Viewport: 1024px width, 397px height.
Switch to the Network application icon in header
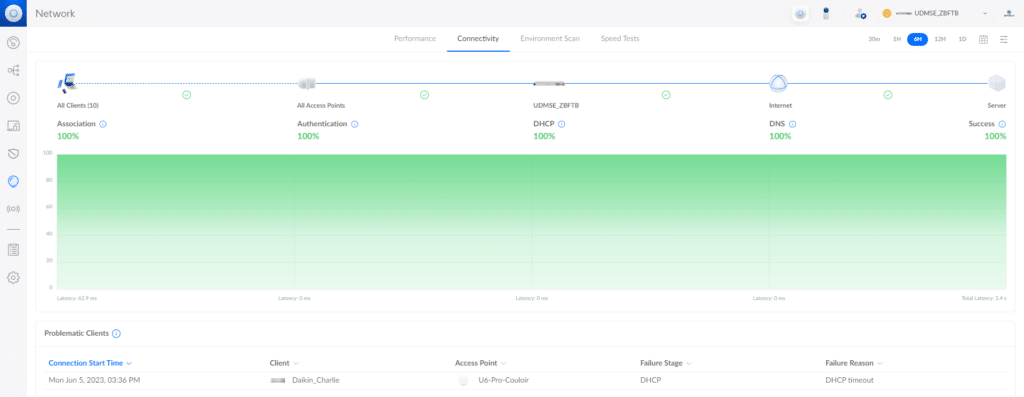[800, 13]
